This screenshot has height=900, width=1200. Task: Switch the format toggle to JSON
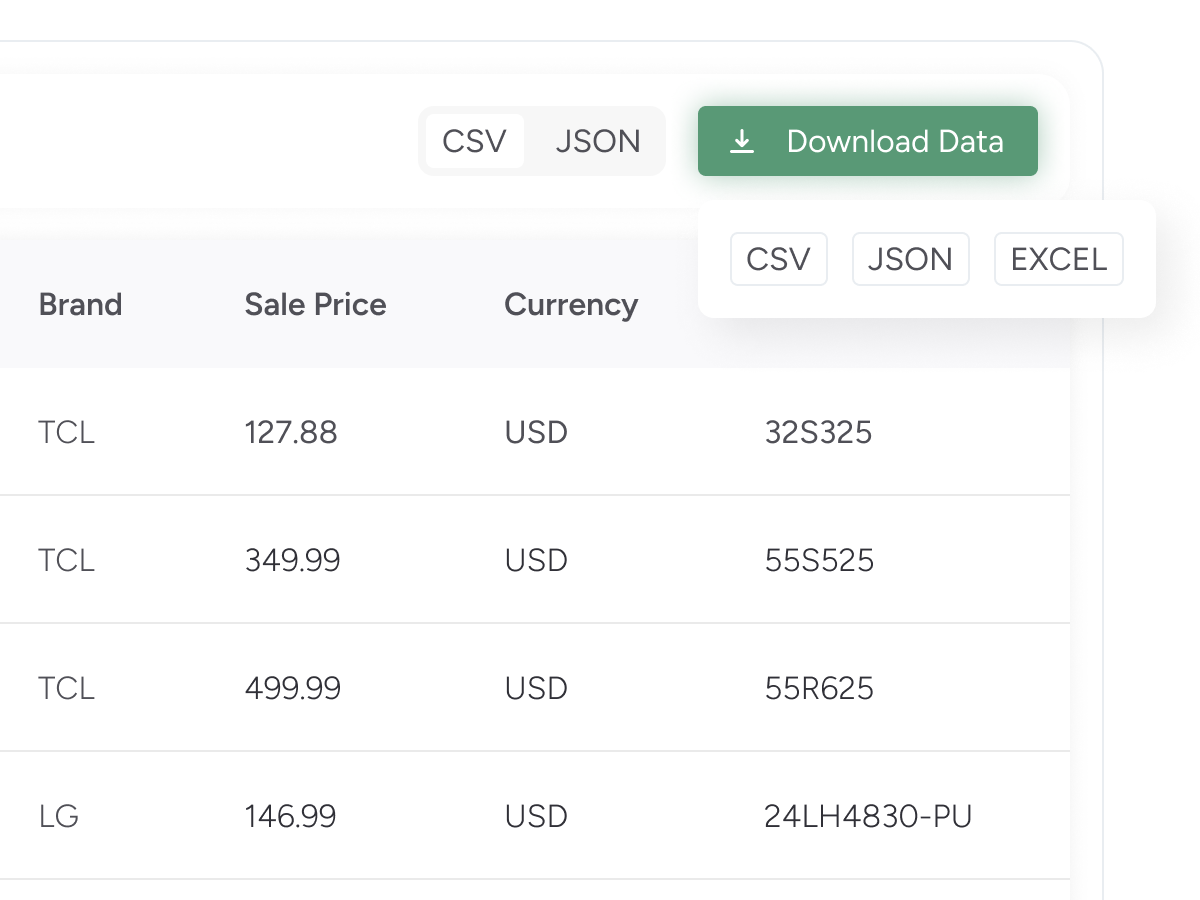click(598, 141)
